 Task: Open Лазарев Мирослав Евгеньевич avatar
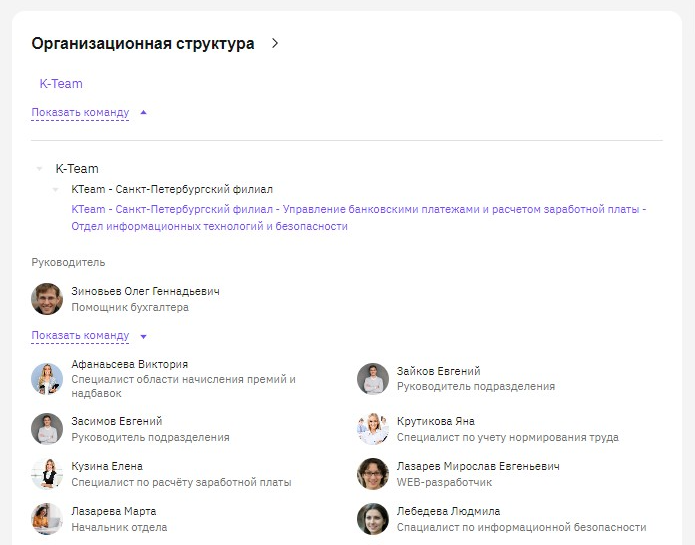pos(373,474)
